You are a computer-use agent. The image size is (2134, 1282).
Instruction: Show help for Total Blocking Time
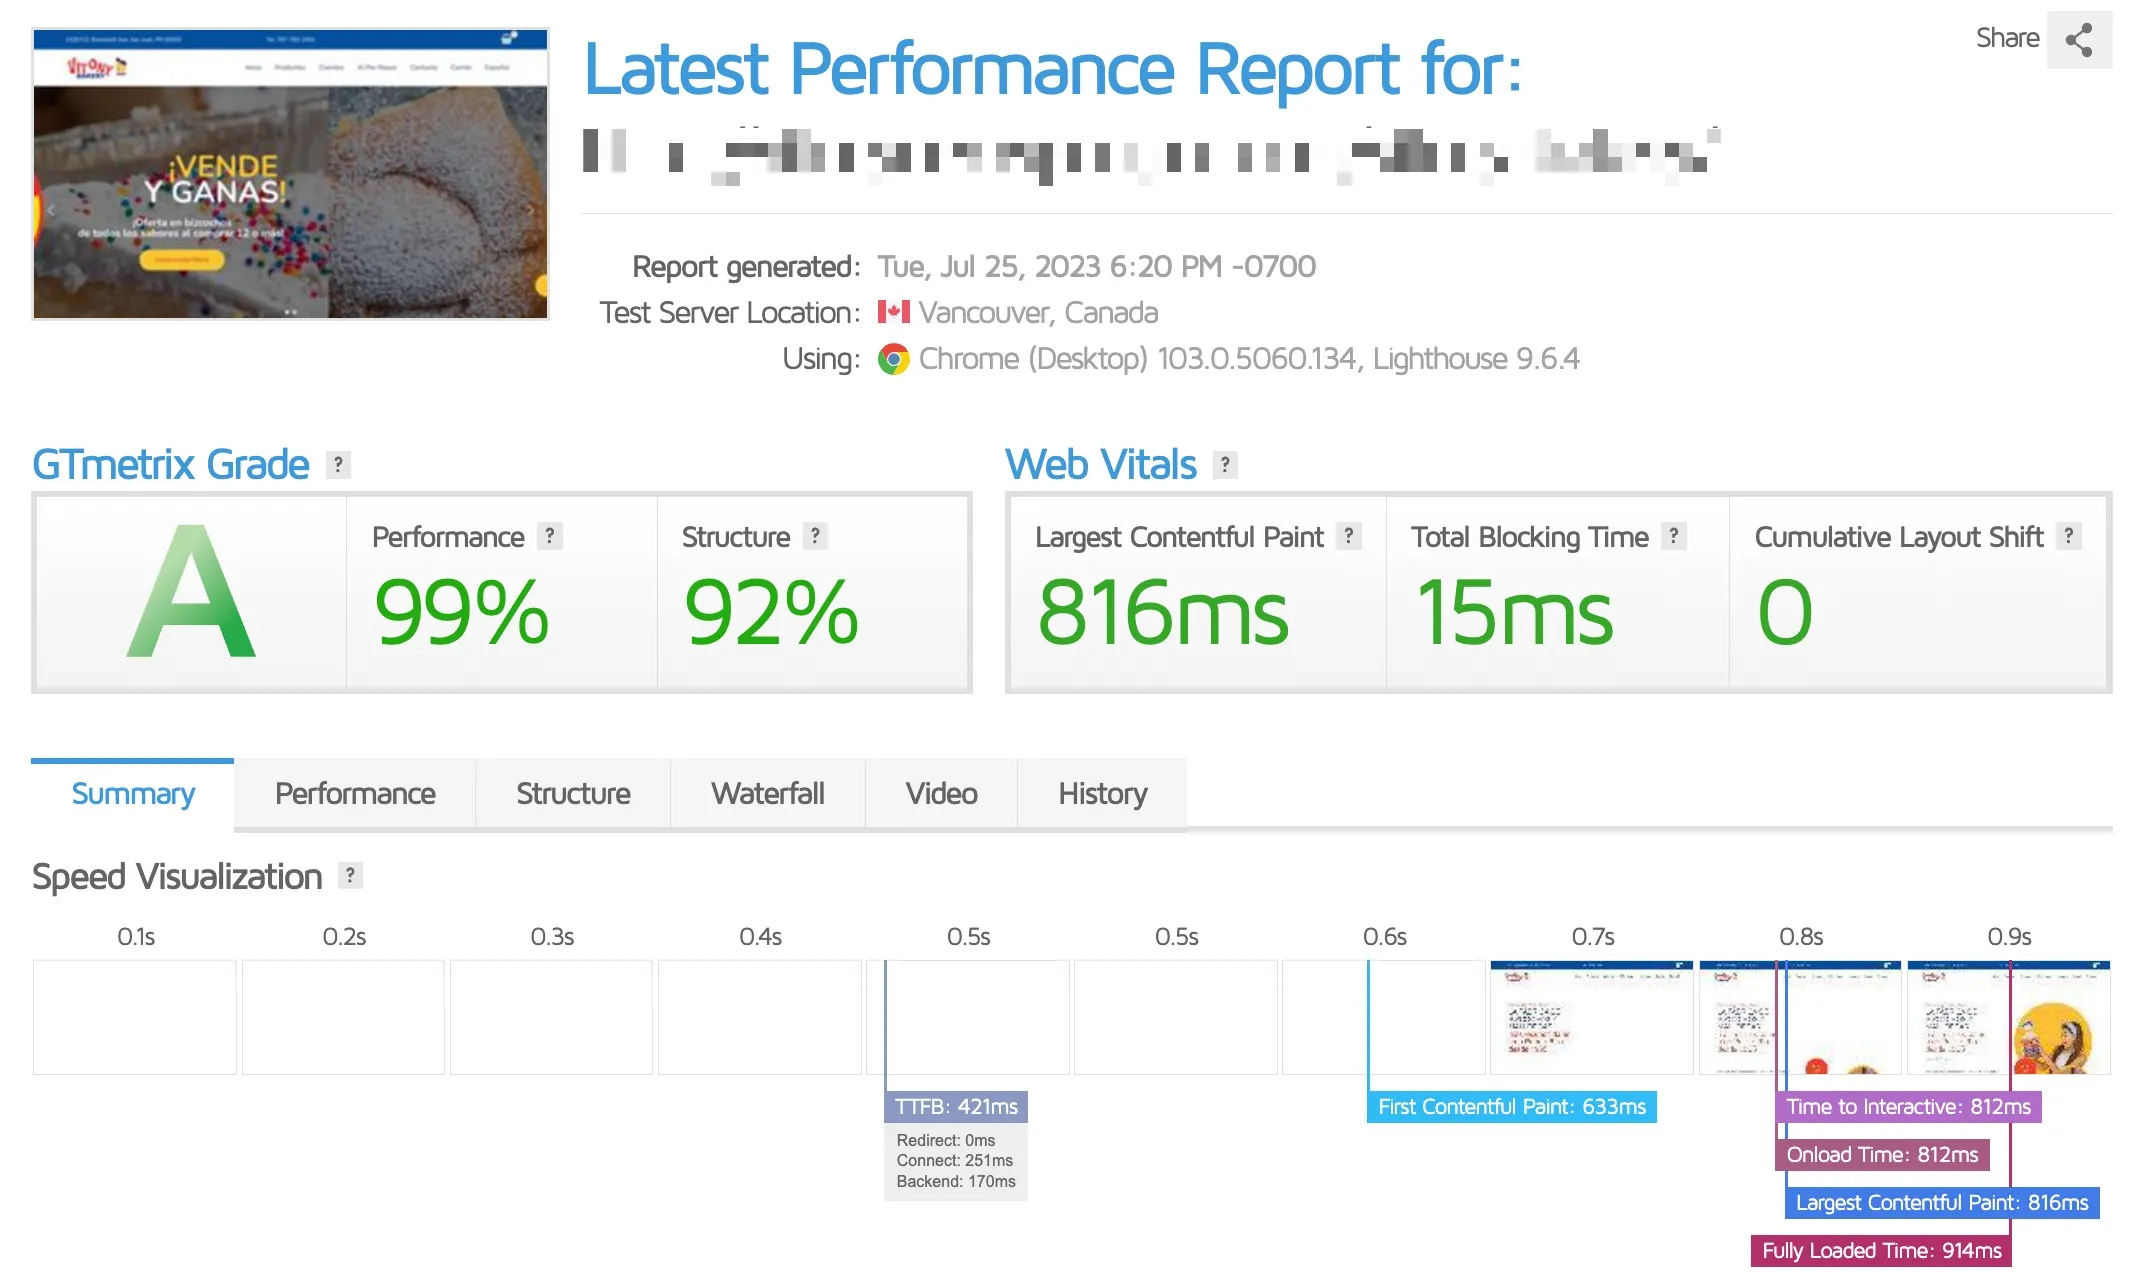coord(1673,536)
